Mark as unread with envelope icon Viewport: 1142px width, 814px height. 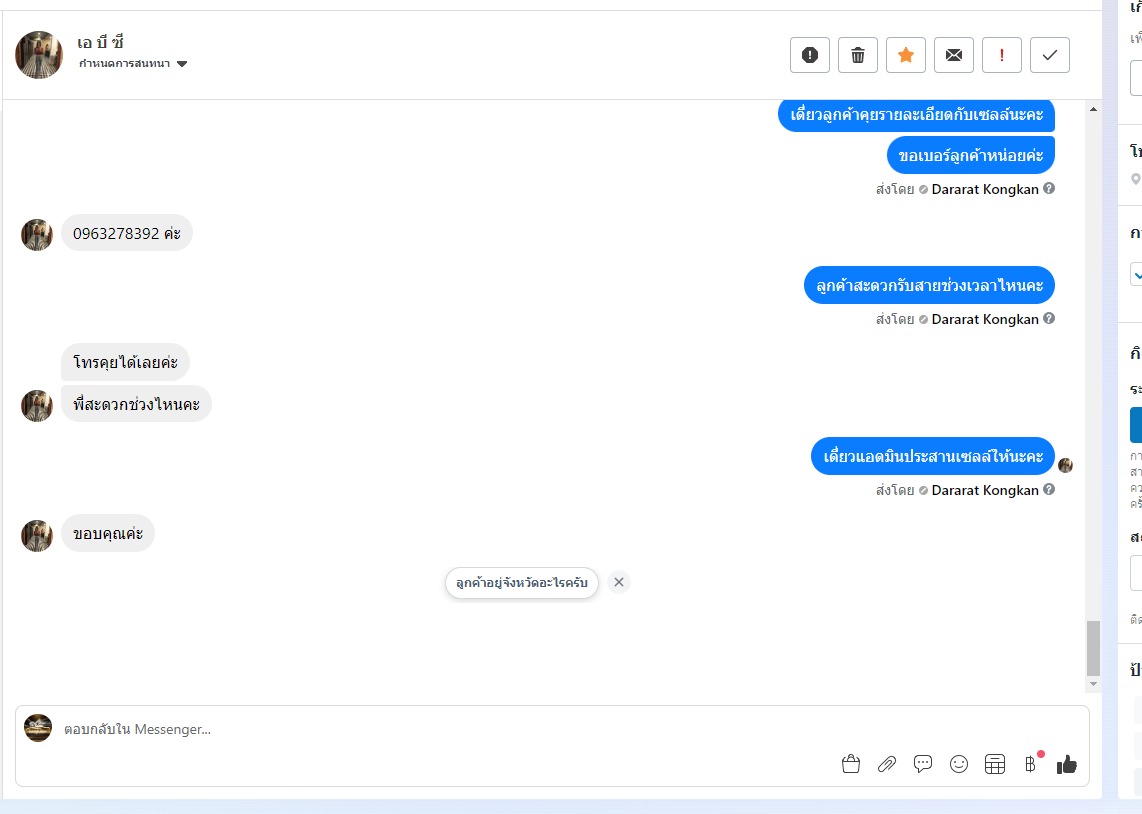953,55
